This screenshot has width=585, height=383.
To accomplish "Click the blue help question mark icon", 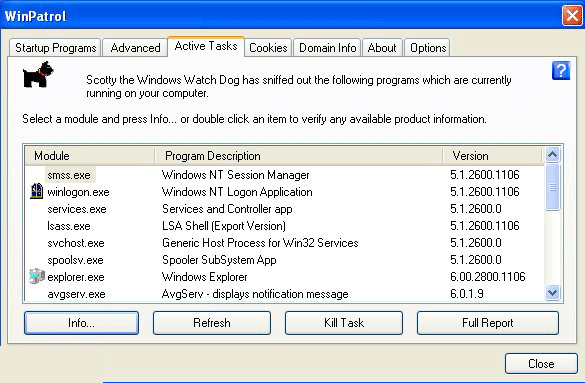I will point(561,70).
